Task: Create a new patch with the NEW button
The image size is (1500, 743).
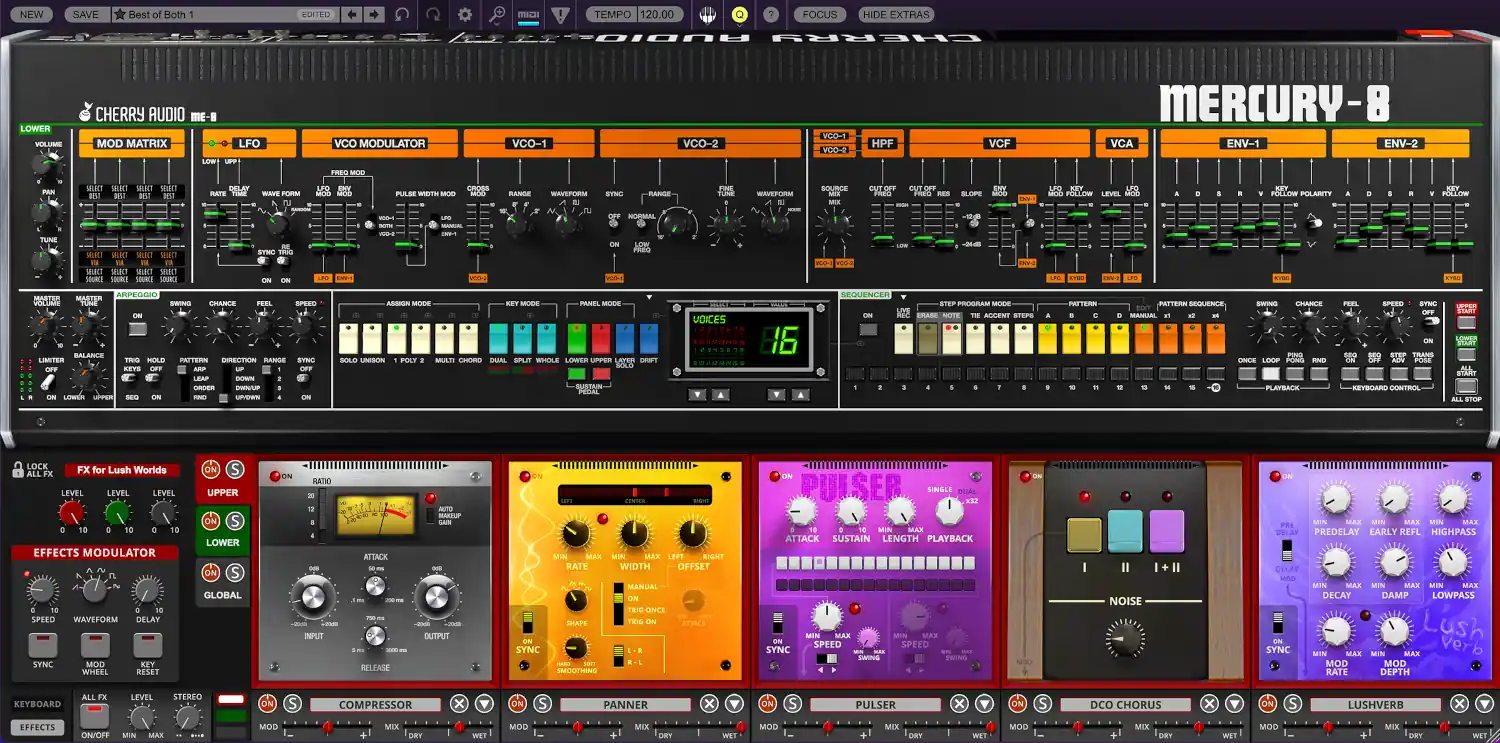Action: coord(30,14)
